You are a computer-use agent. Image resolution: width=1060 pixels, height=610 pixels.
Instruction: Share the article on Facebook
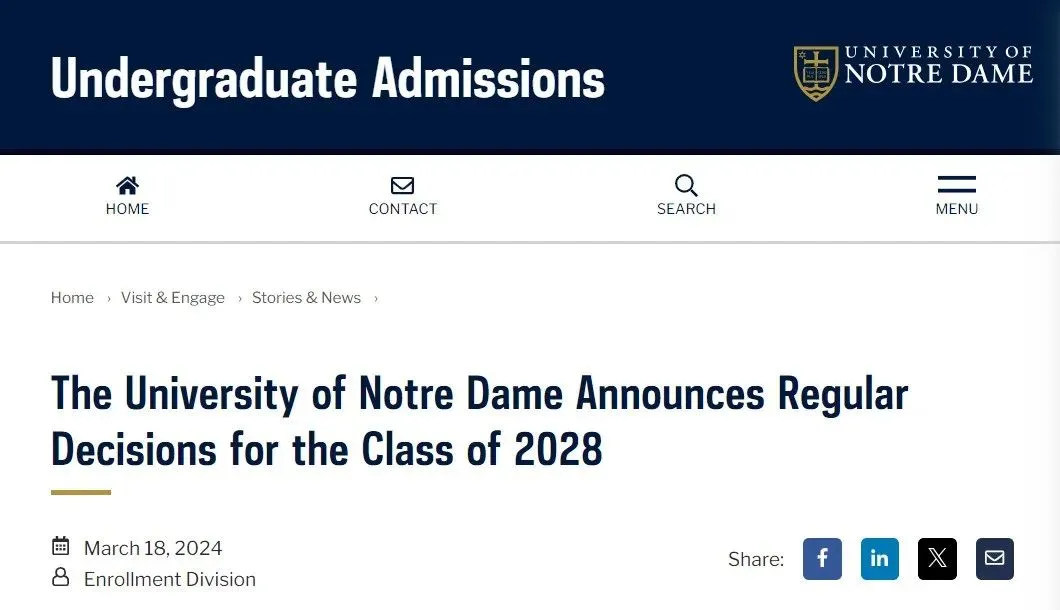coord(822,559)
